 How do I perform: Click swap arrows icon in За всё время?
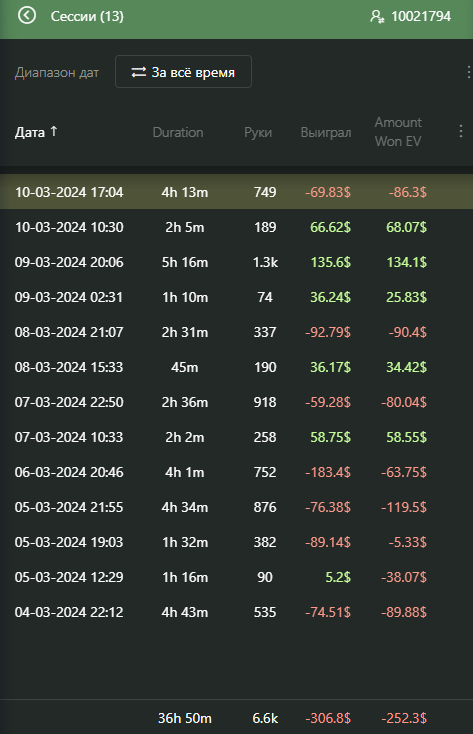(138, 72)
